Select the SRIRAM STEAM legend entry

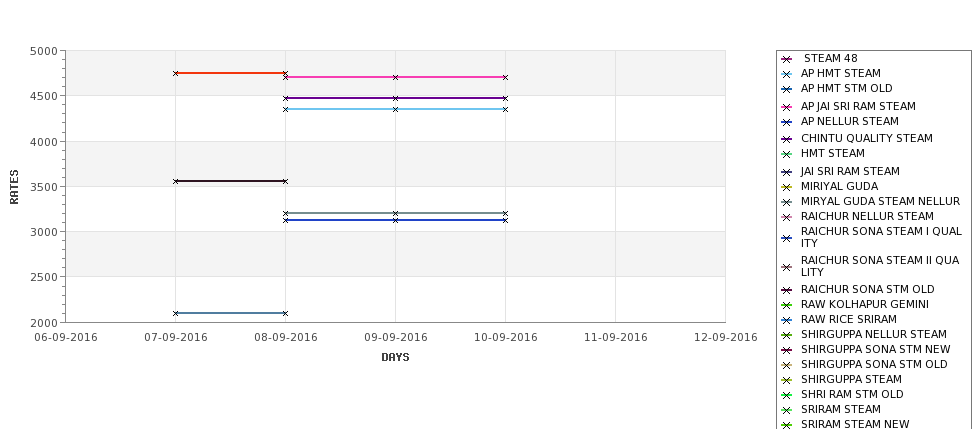coord(841,409)
